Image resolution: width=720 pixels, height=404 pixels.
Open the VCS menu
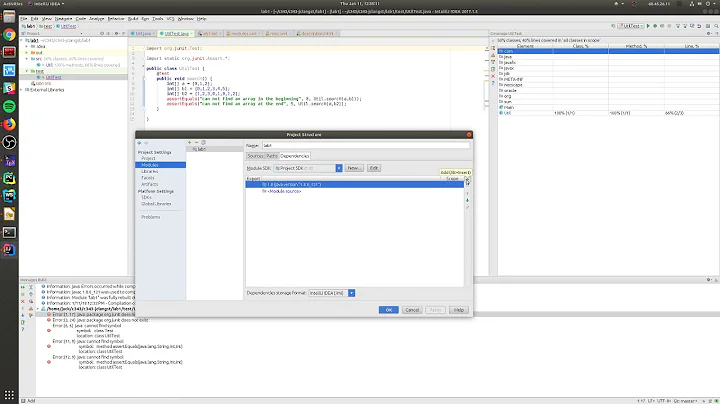[170, 19]
